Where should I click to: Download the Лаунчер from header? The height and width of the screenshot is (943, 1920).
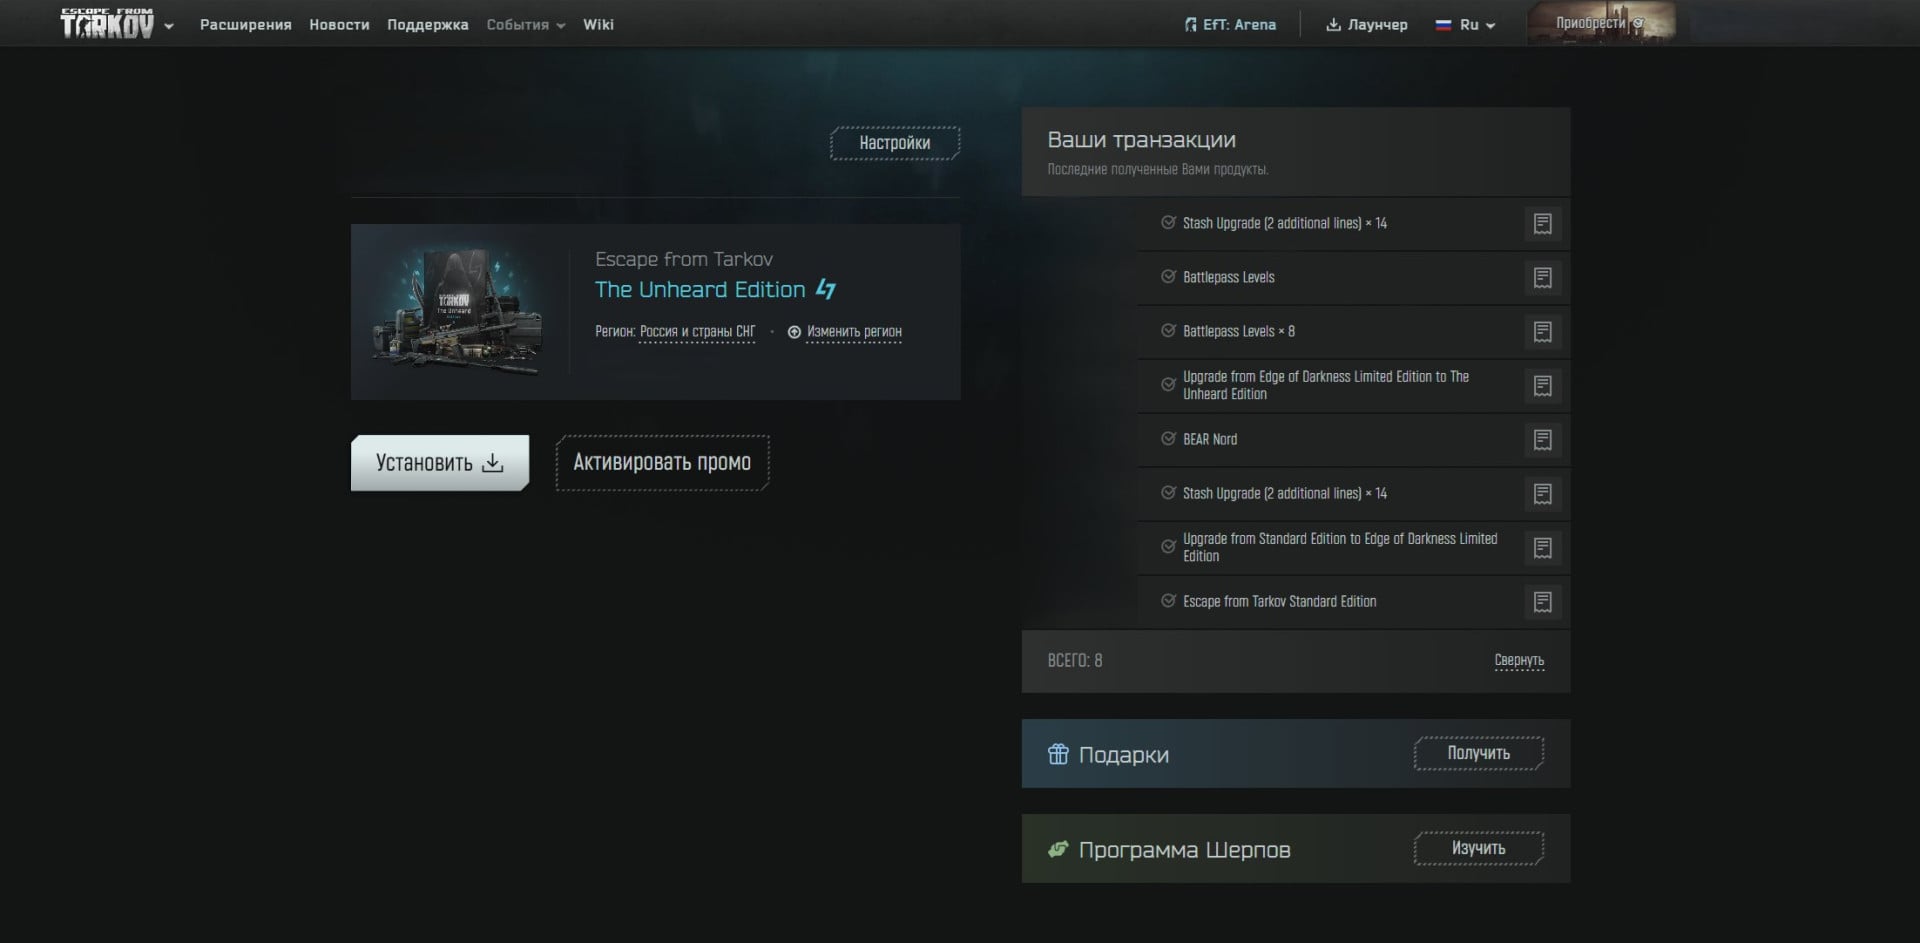(x=1366, y=25)
